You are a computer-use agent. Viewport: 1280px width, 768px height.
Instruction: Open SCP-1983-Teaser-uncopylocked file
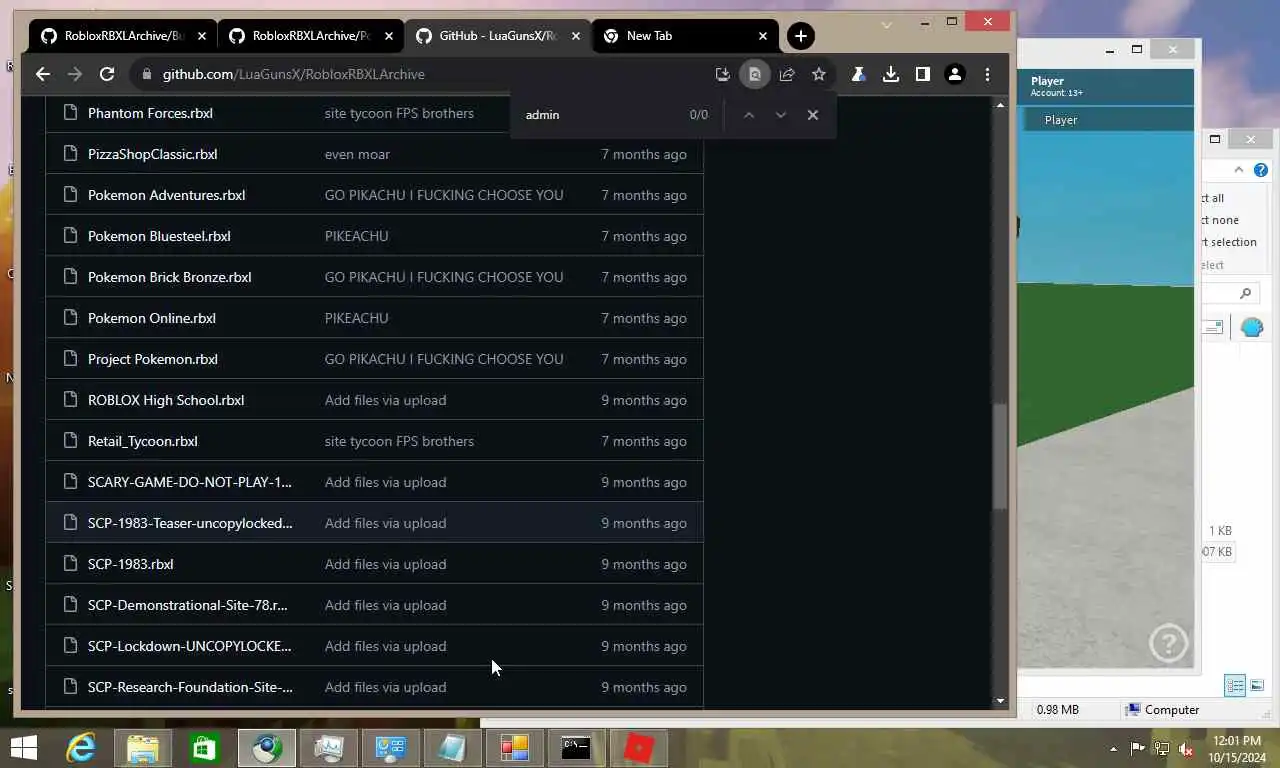[190, 523]
